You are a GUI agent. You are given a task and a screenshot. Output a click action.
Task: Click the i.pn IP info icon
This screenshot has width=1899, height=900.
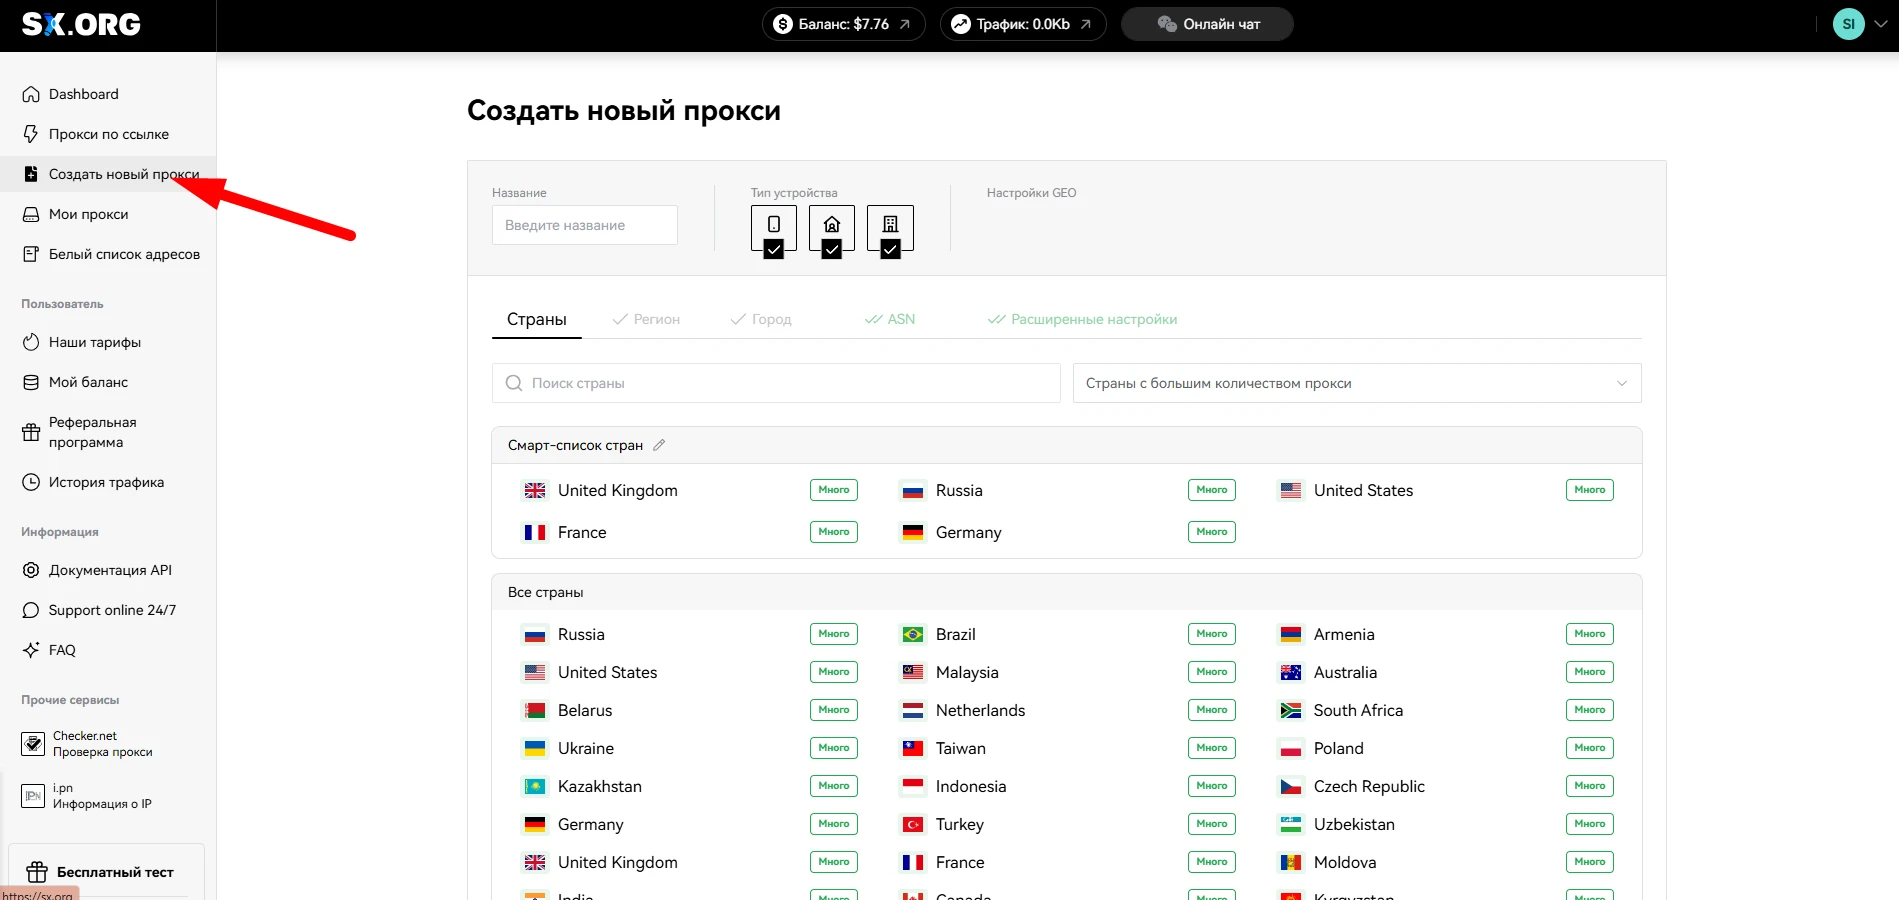(x=33, y=796)
